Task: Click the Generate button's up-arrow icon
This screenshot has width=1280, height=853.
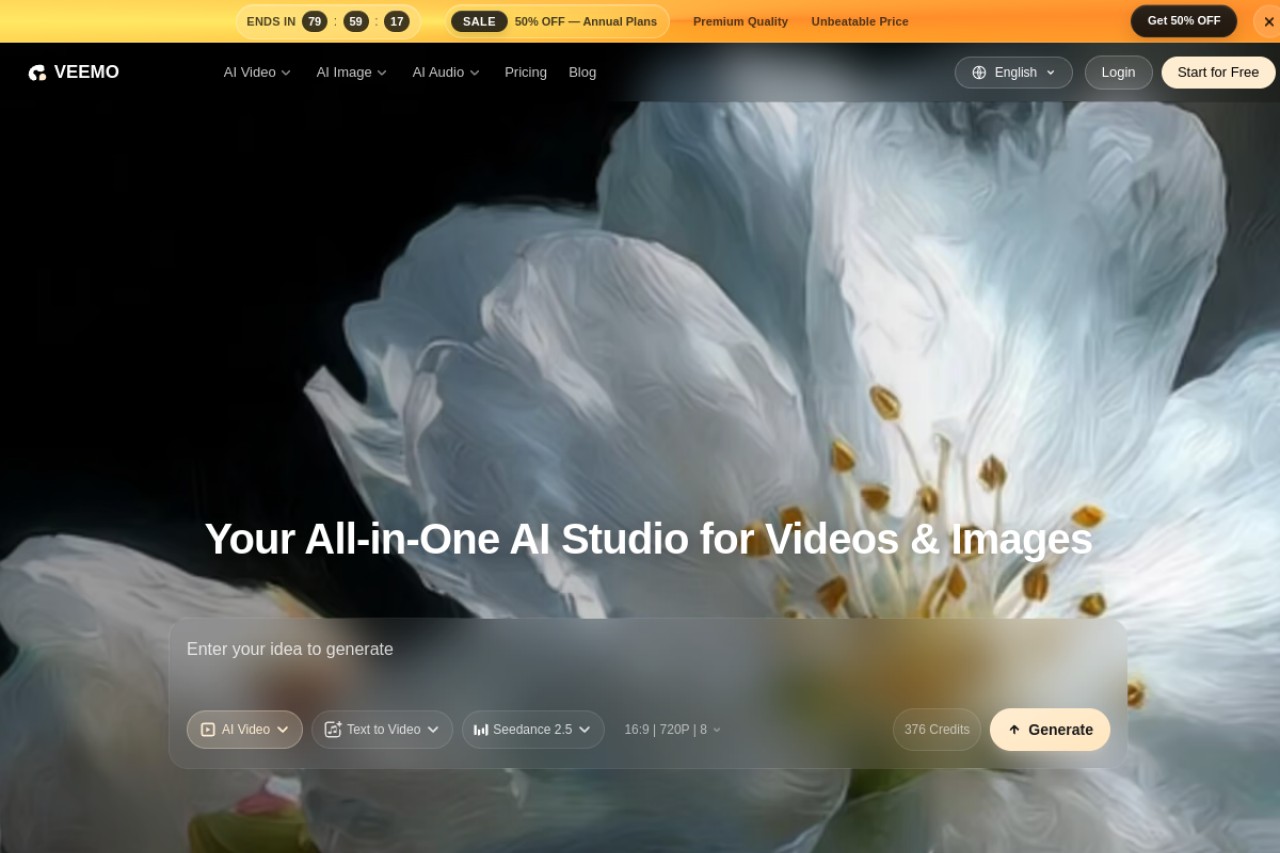Action: (1014, 730)
